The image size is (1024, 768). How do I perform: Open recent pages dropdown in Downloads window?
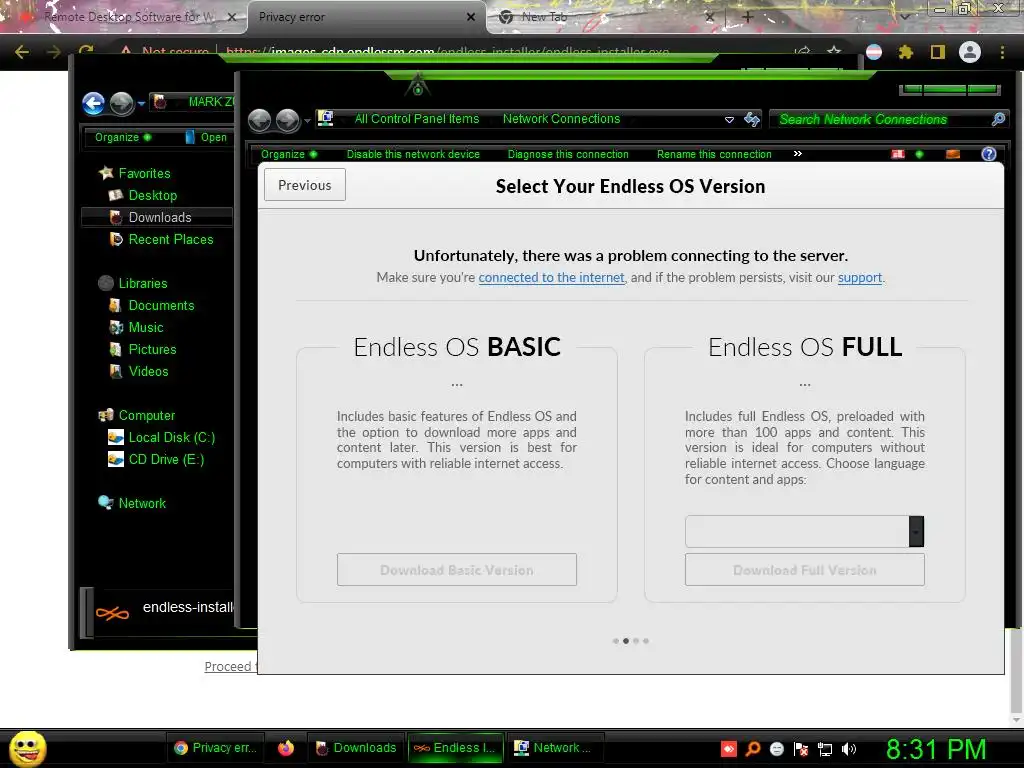pos(140,104)
